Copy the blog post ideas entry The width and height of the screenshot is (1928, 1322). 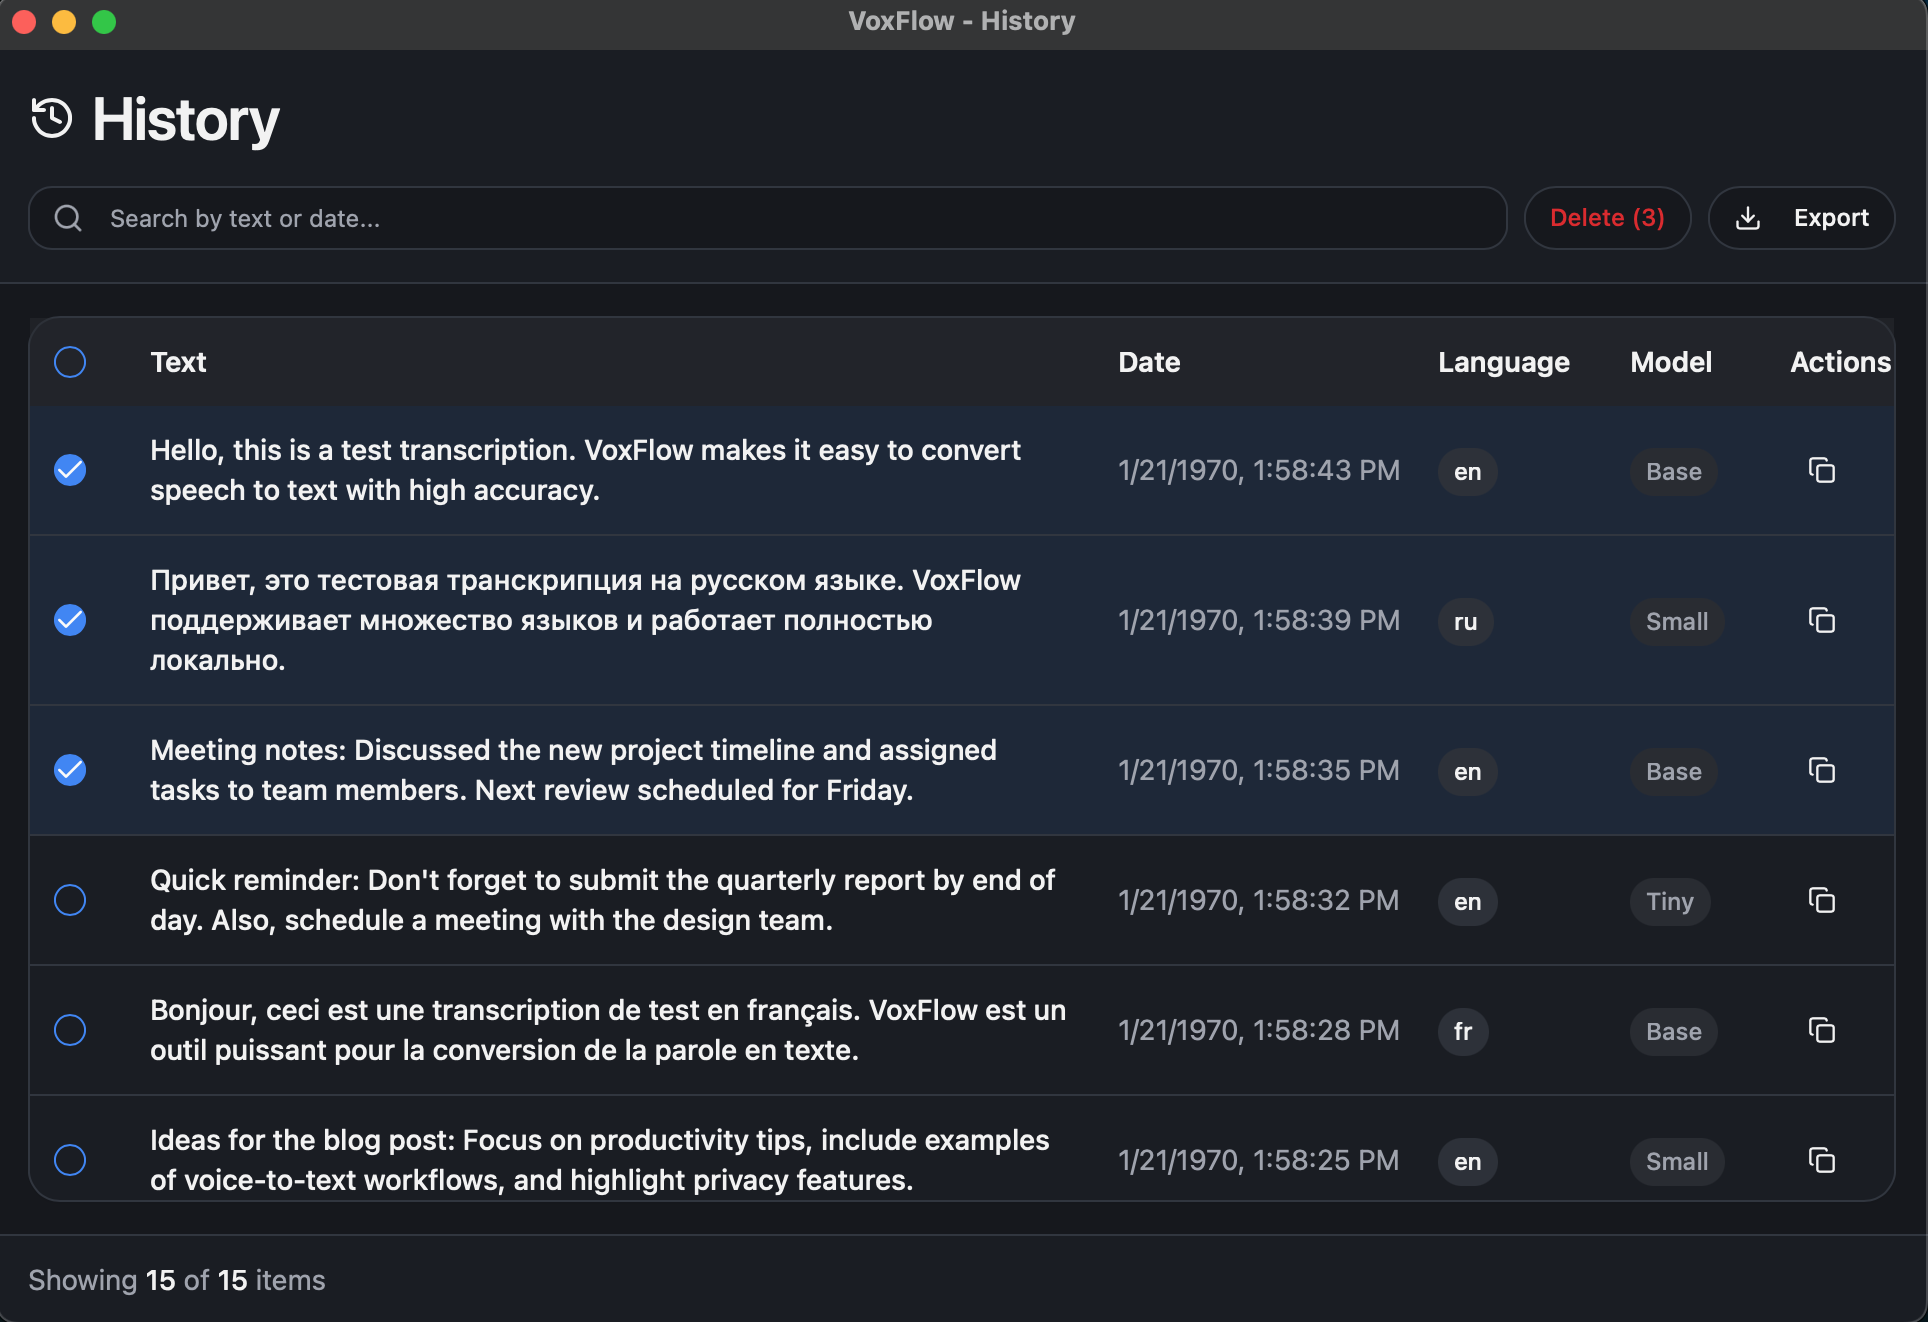[1822, 1161]
